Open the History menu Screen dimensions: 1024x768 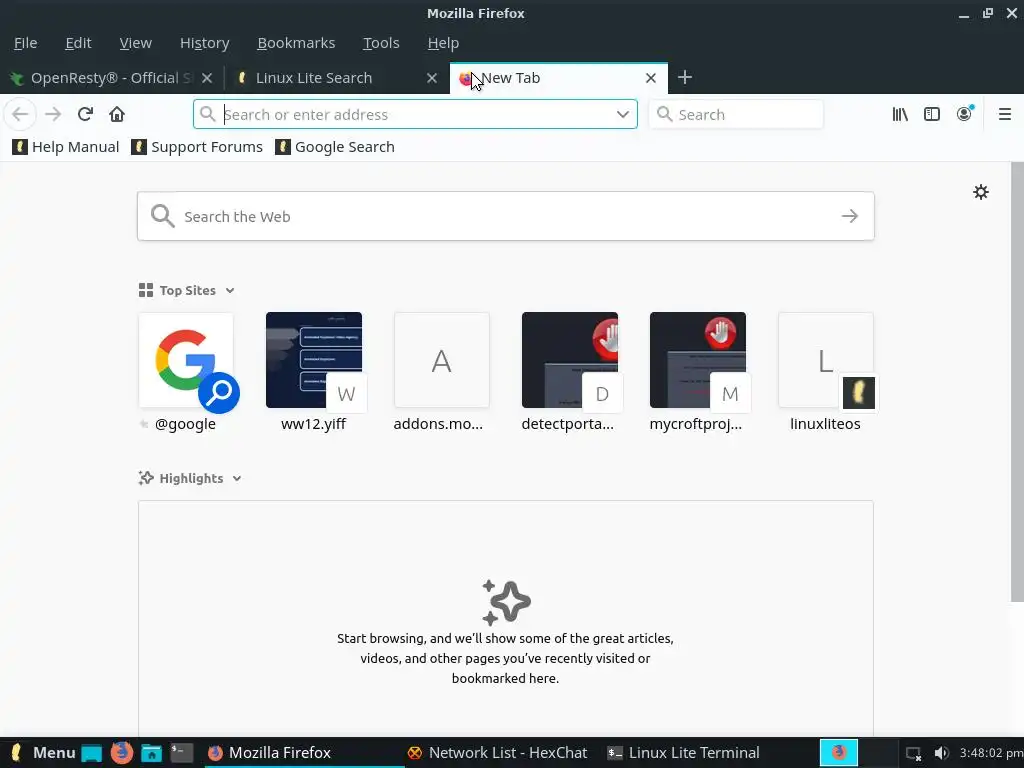point(204,43)
